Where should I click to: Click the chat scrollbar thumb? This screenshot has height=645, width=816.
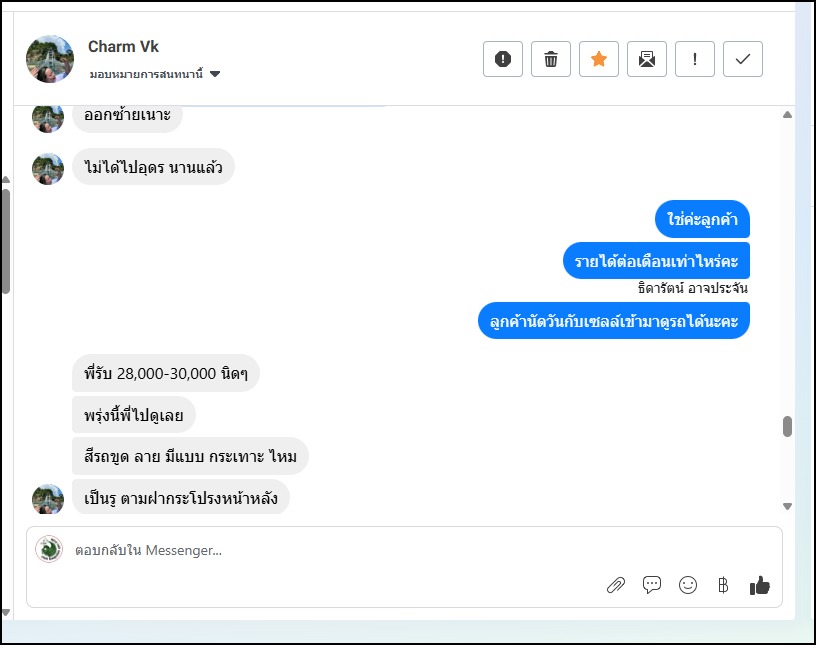[787, 426]
